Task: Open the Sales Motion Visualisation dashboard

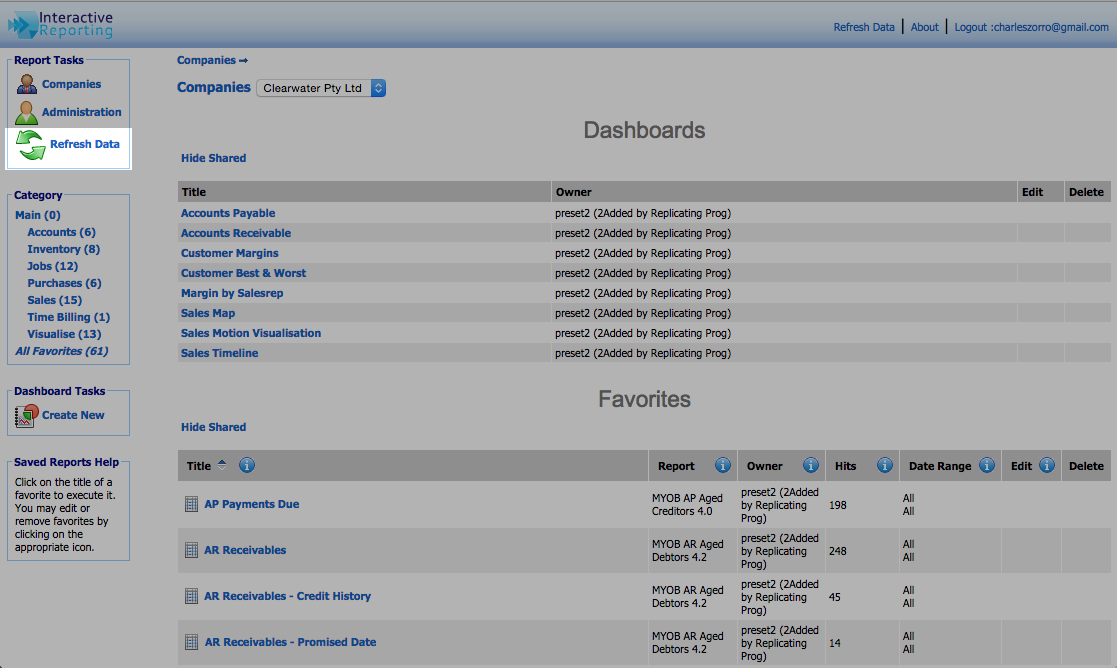Action: [x=251, y=333]
